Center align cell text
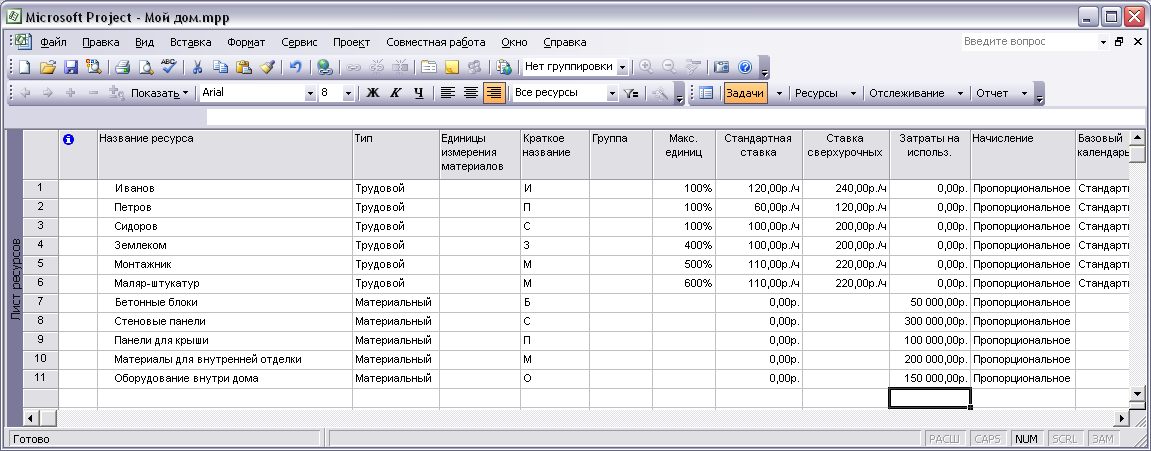Viewport: 1151px width, 451px height. (x=471, y=93)
